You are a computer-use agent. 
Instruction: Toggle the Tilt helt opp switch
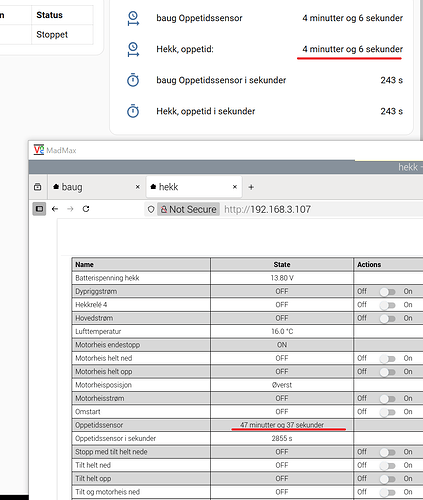point(387,479)
